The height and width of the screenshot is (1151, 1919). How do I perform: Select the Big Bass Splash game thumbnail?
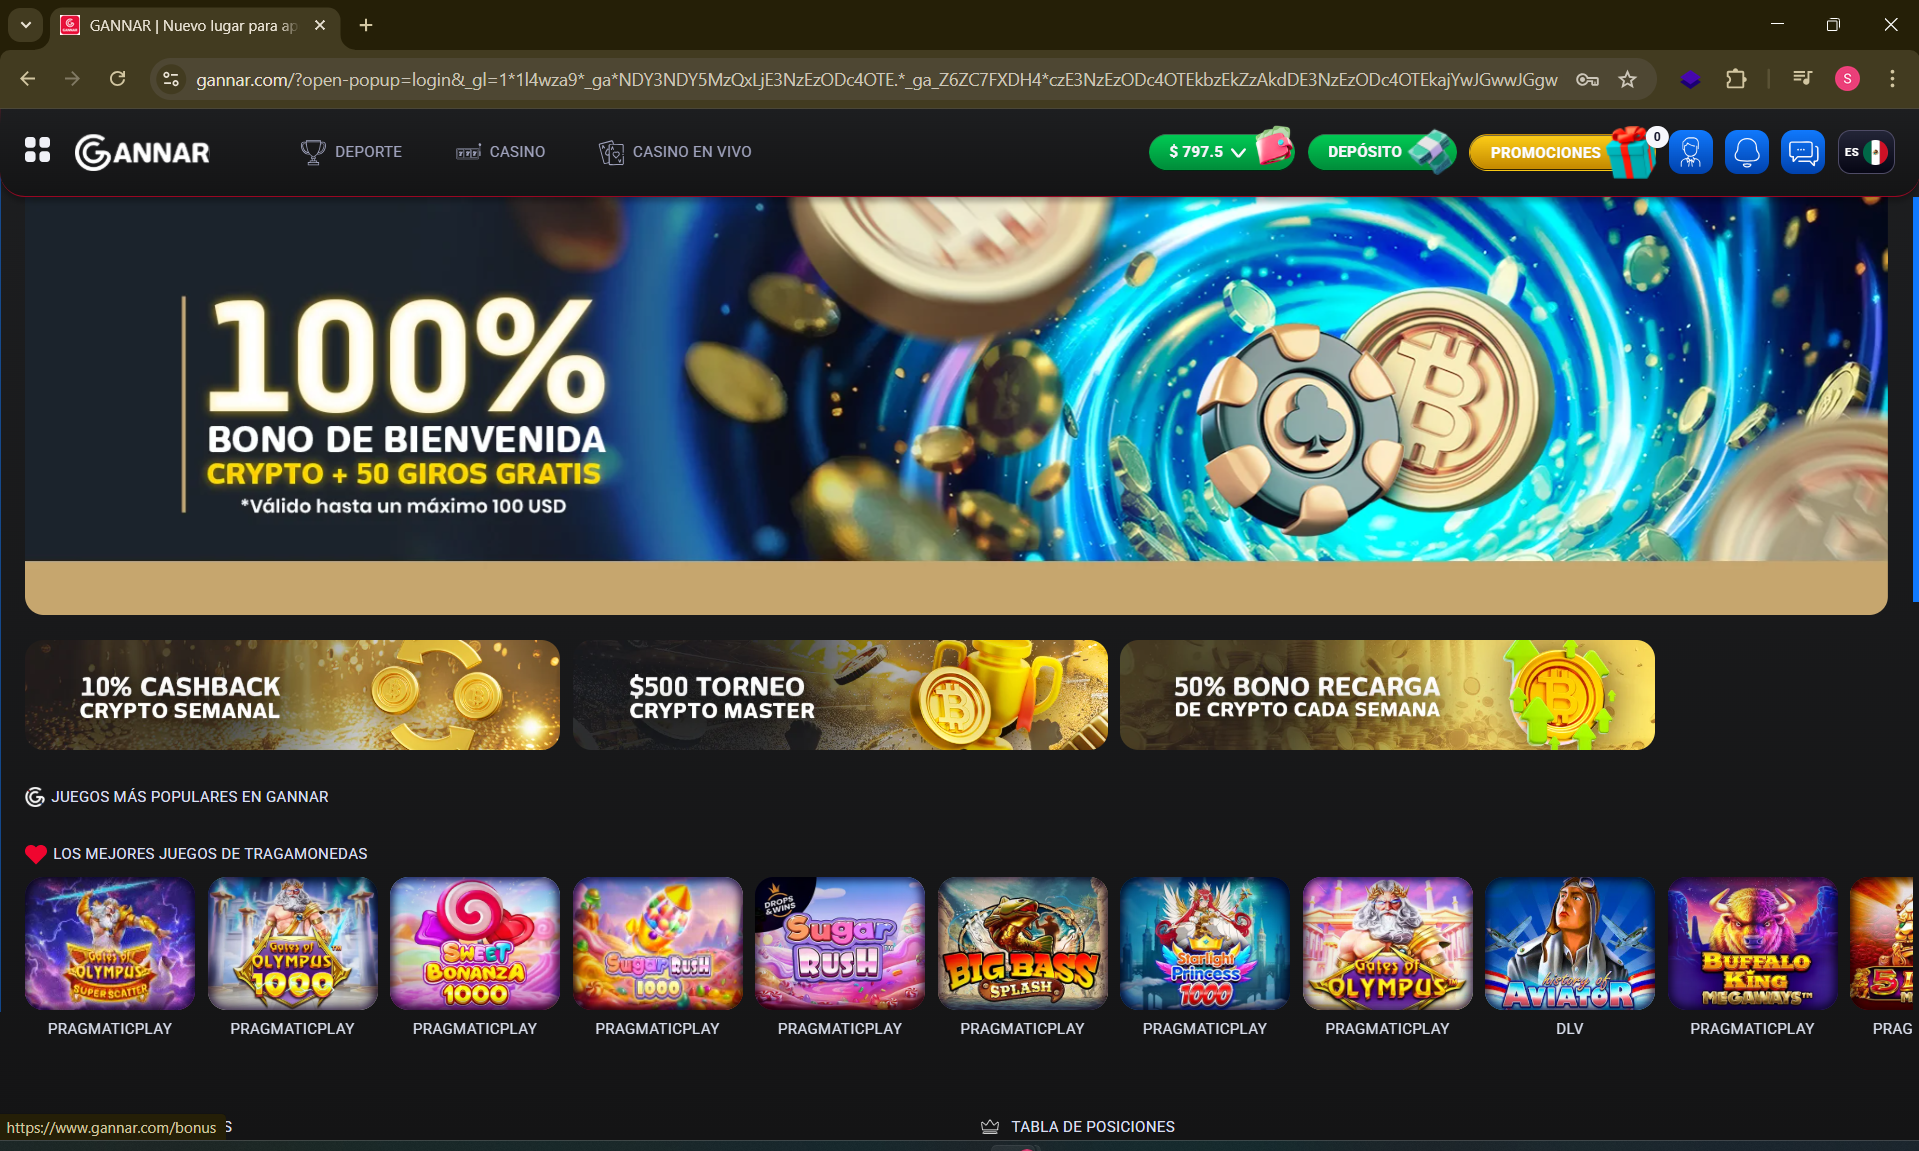pyautogui.click(x=1022, y=943)
